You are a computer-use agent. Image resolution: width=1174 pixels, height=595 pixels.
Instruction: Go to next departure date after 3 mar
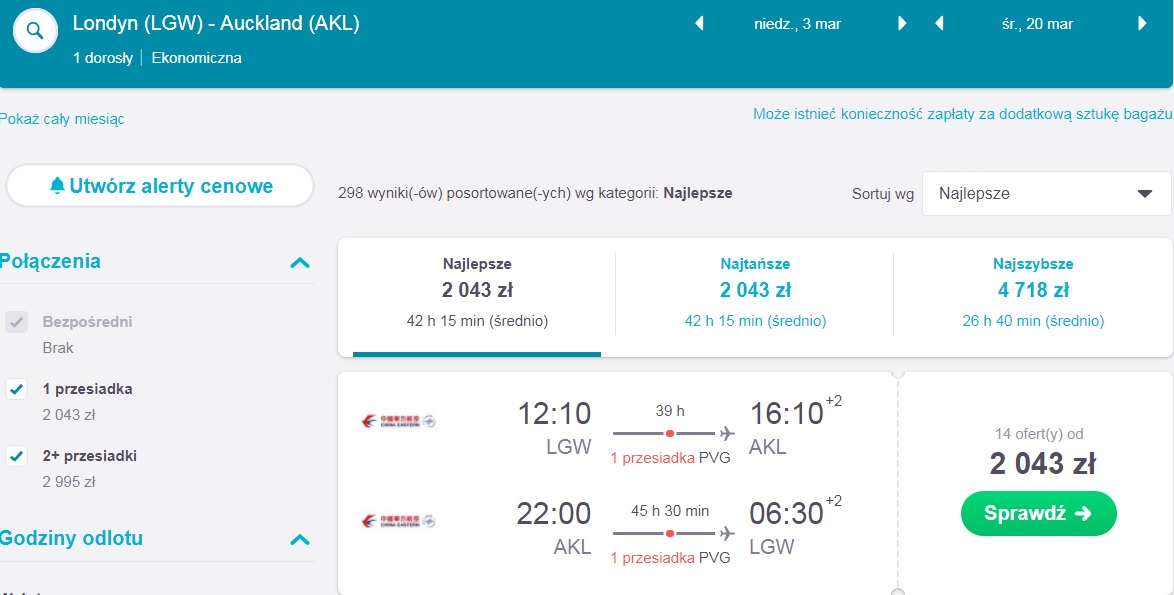[x=902, y=24]
